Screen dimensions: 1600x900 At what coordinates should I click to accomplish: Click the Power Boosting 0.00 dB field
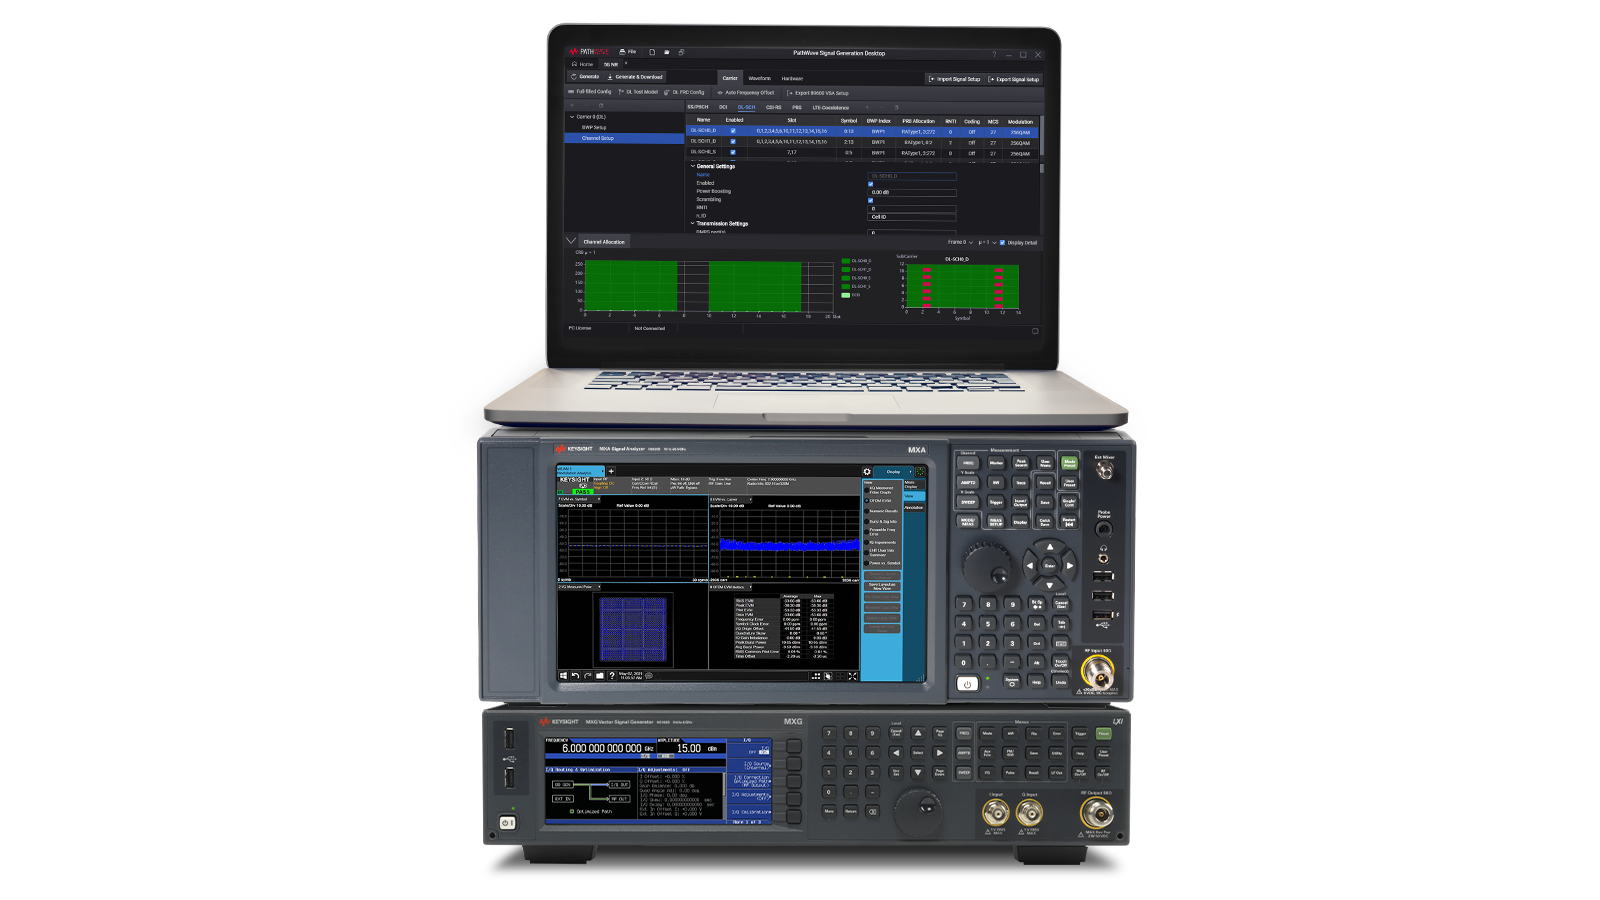(x=912, y=192)
